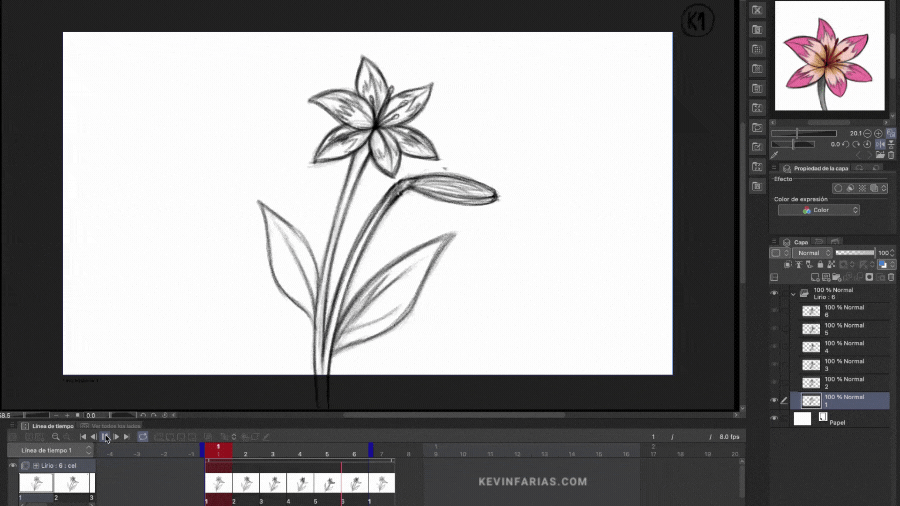Apply border effect in layer property

[x=839, y=188]
